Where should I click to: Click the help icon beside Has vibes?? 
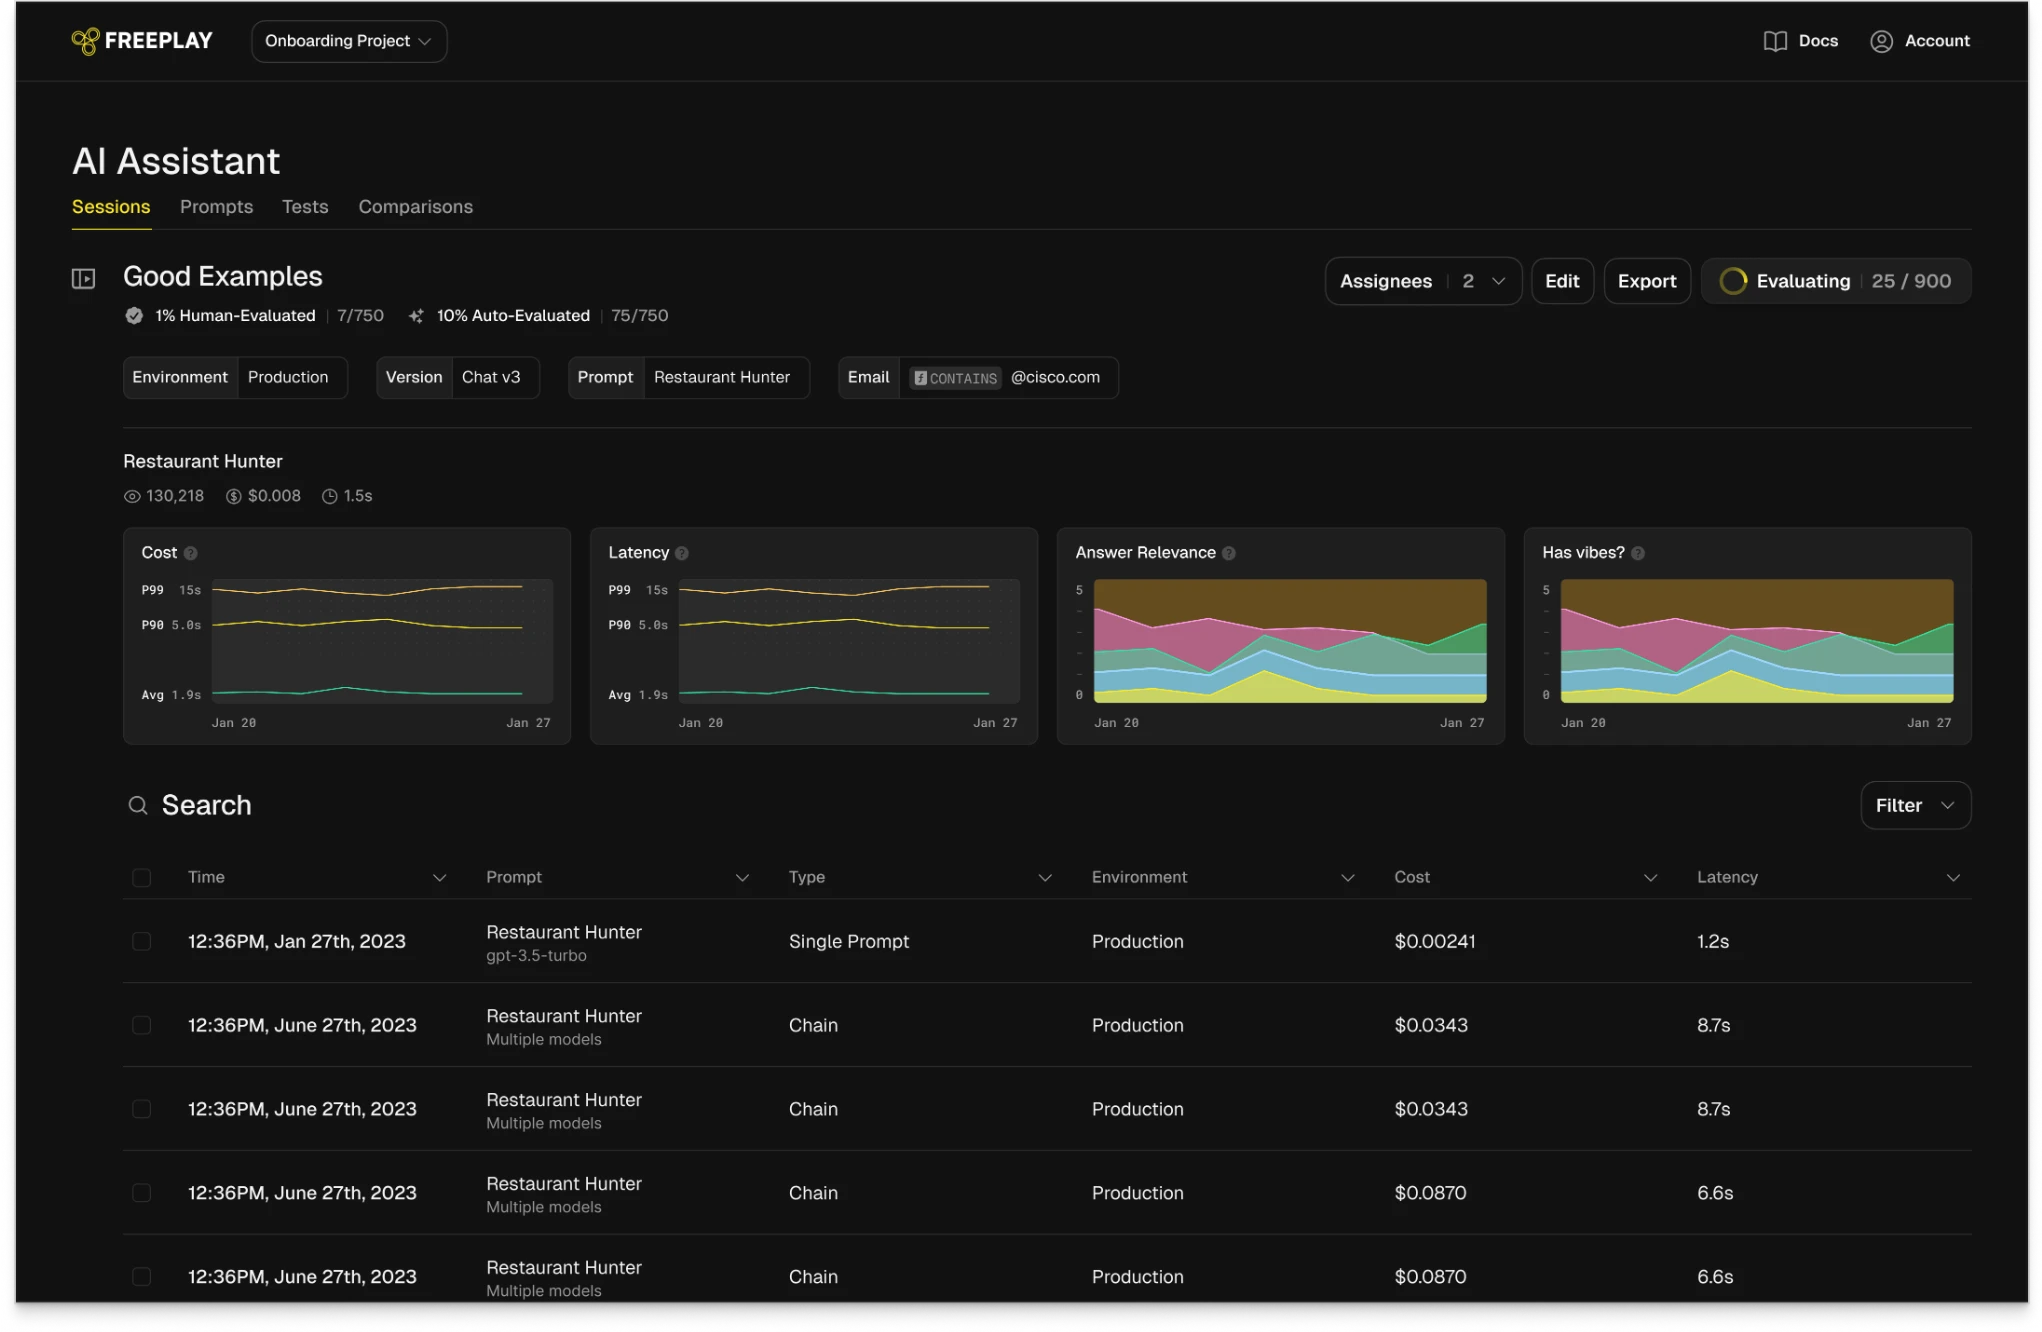click(x=1638, y=554)
